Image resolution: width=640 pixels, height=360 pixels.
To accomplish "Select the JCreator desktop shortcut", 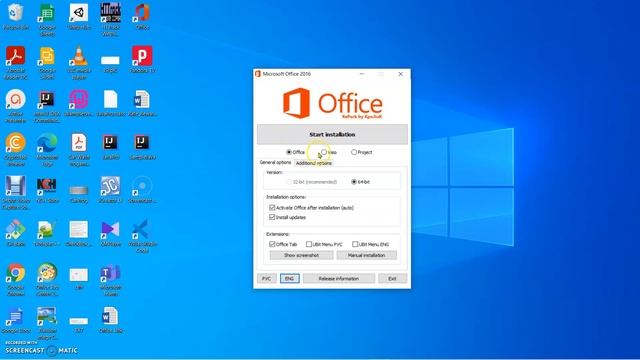I will click(x=110, y=190).
